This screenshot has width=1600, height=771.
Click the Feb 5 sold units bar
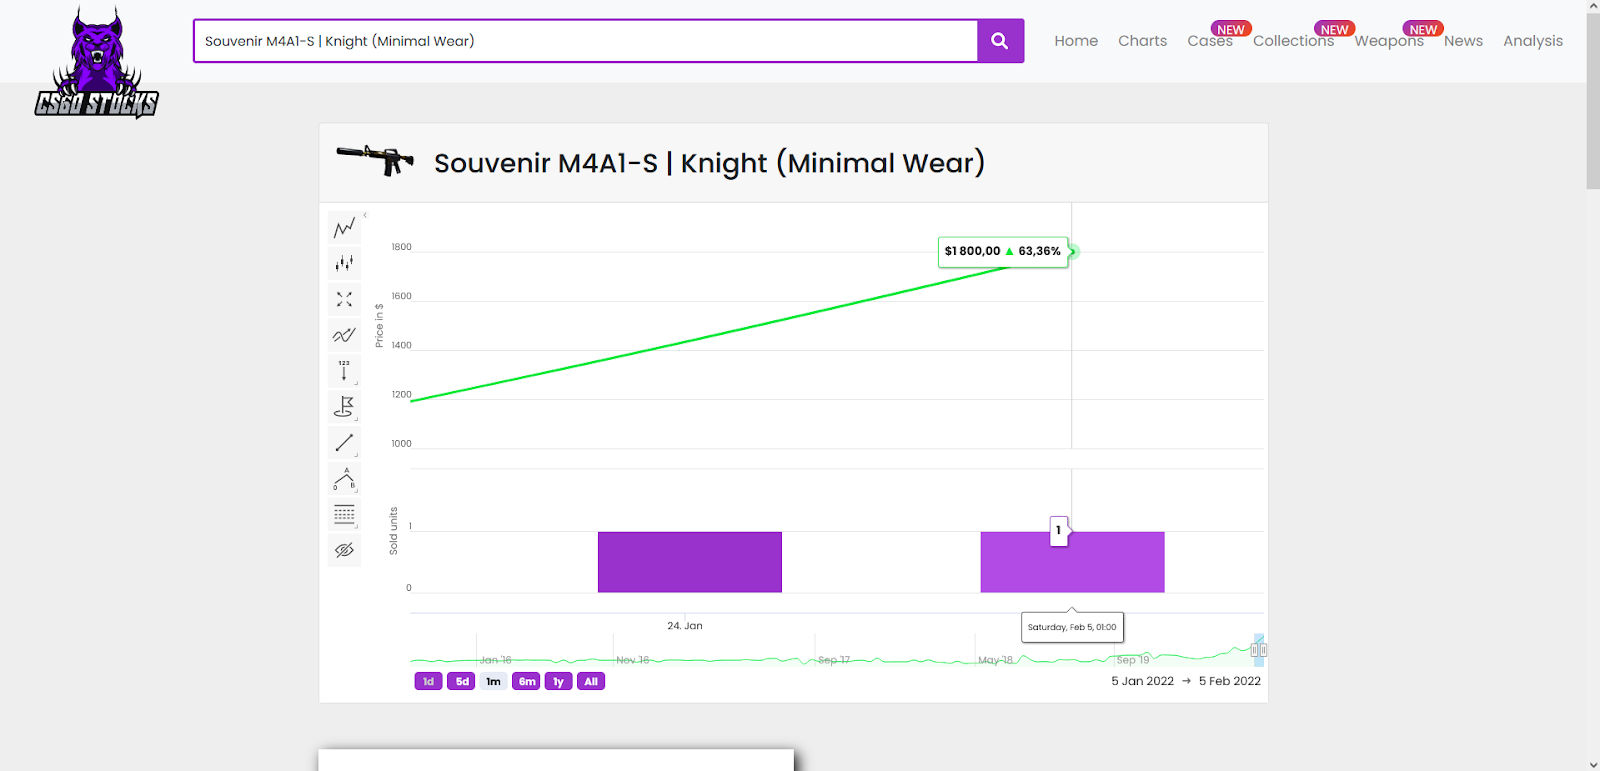coord(1072,562)
